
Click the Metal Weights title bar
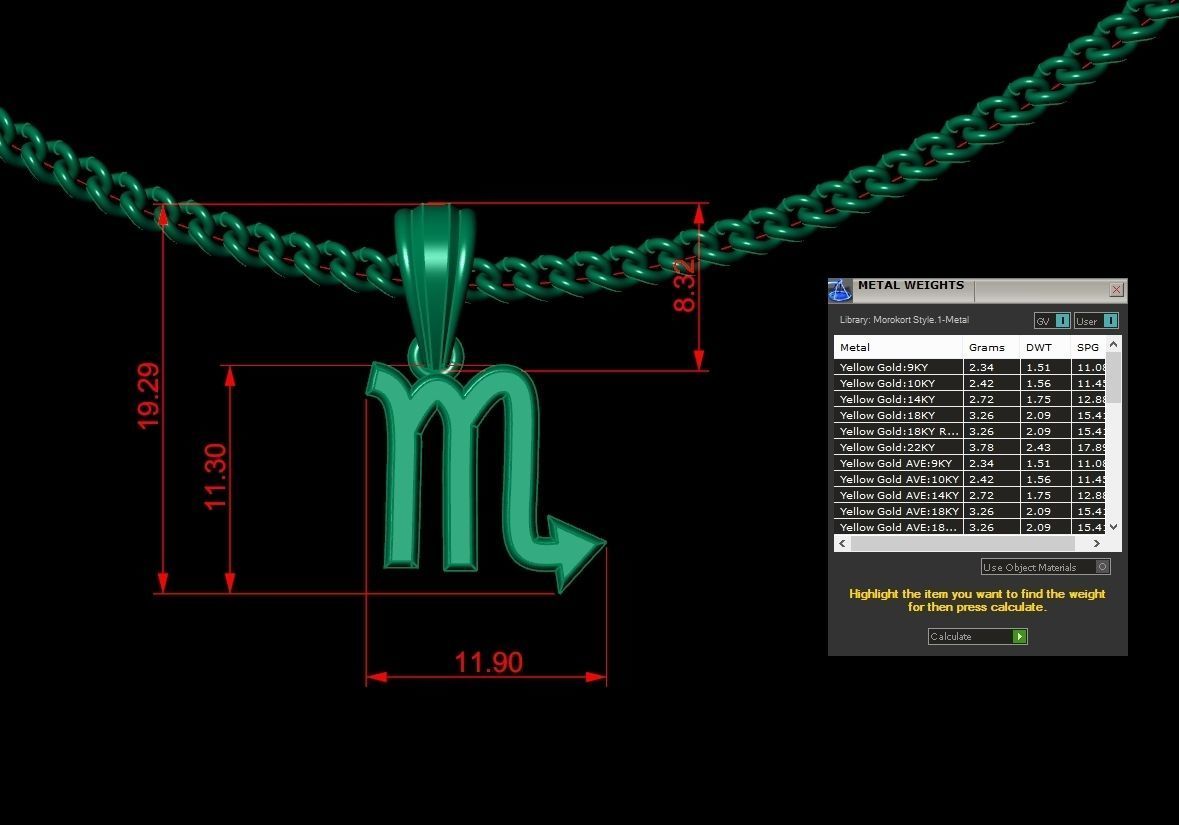[x=977, y=290]
